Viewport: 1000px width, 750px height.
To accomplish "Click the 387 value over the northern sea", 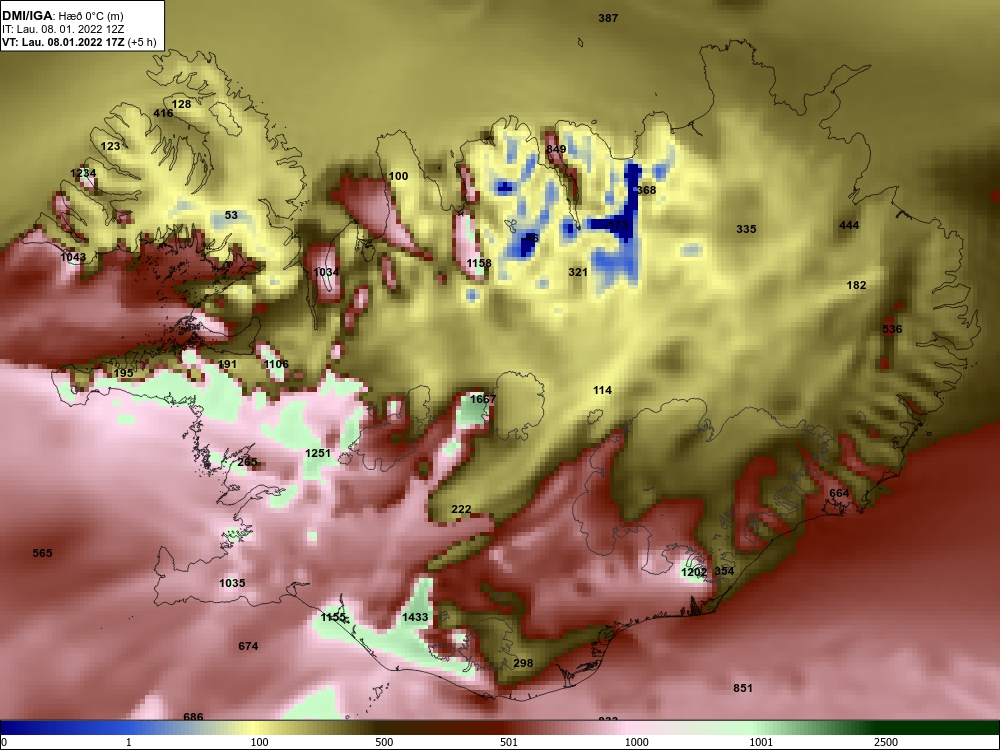I will [x=608, y=18].
